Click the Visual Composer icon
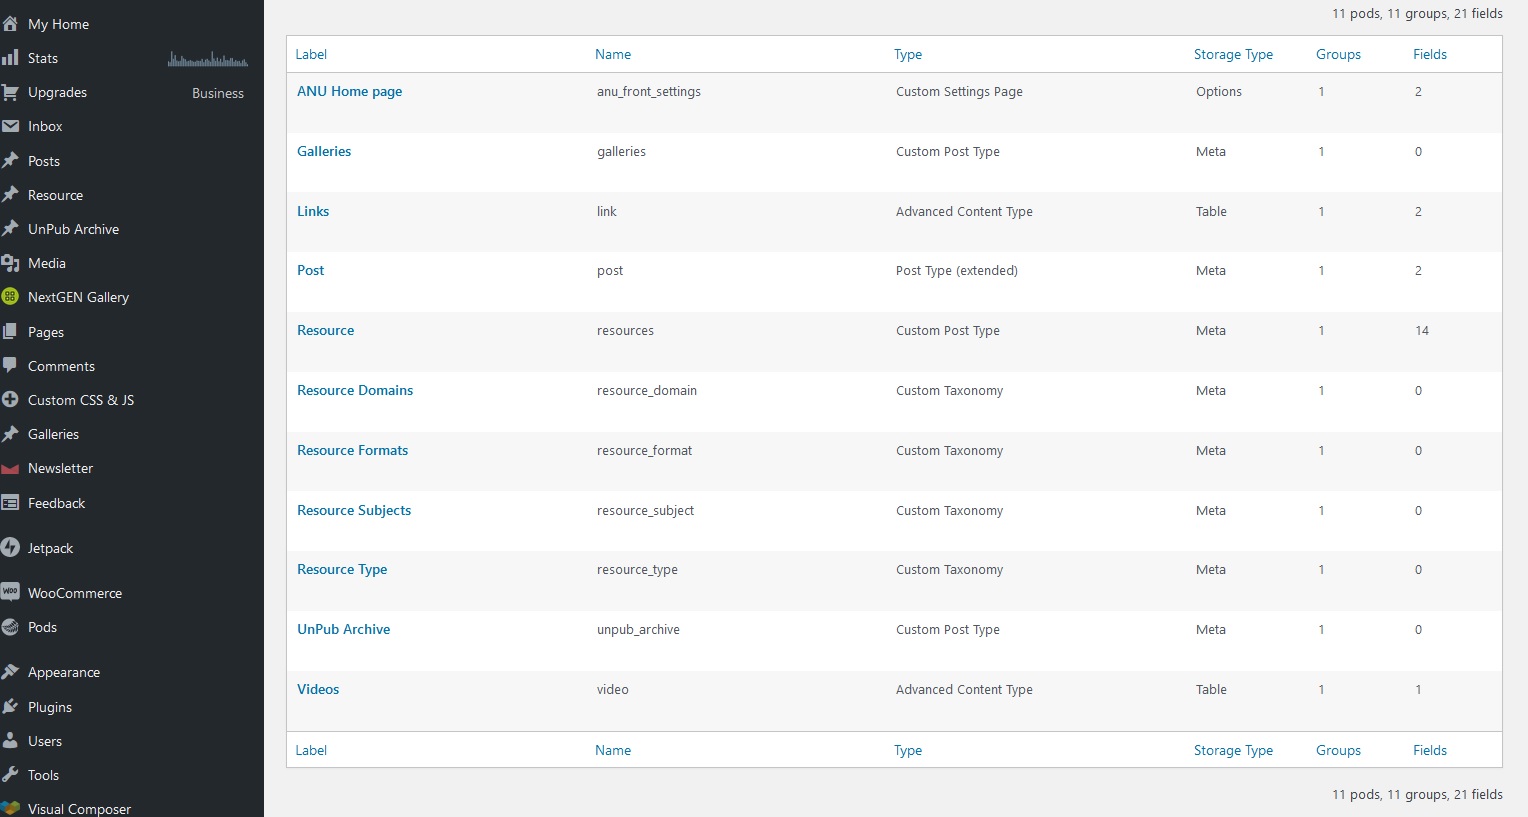Screen dimensions: 1528x817 click(x=11, y=808)
